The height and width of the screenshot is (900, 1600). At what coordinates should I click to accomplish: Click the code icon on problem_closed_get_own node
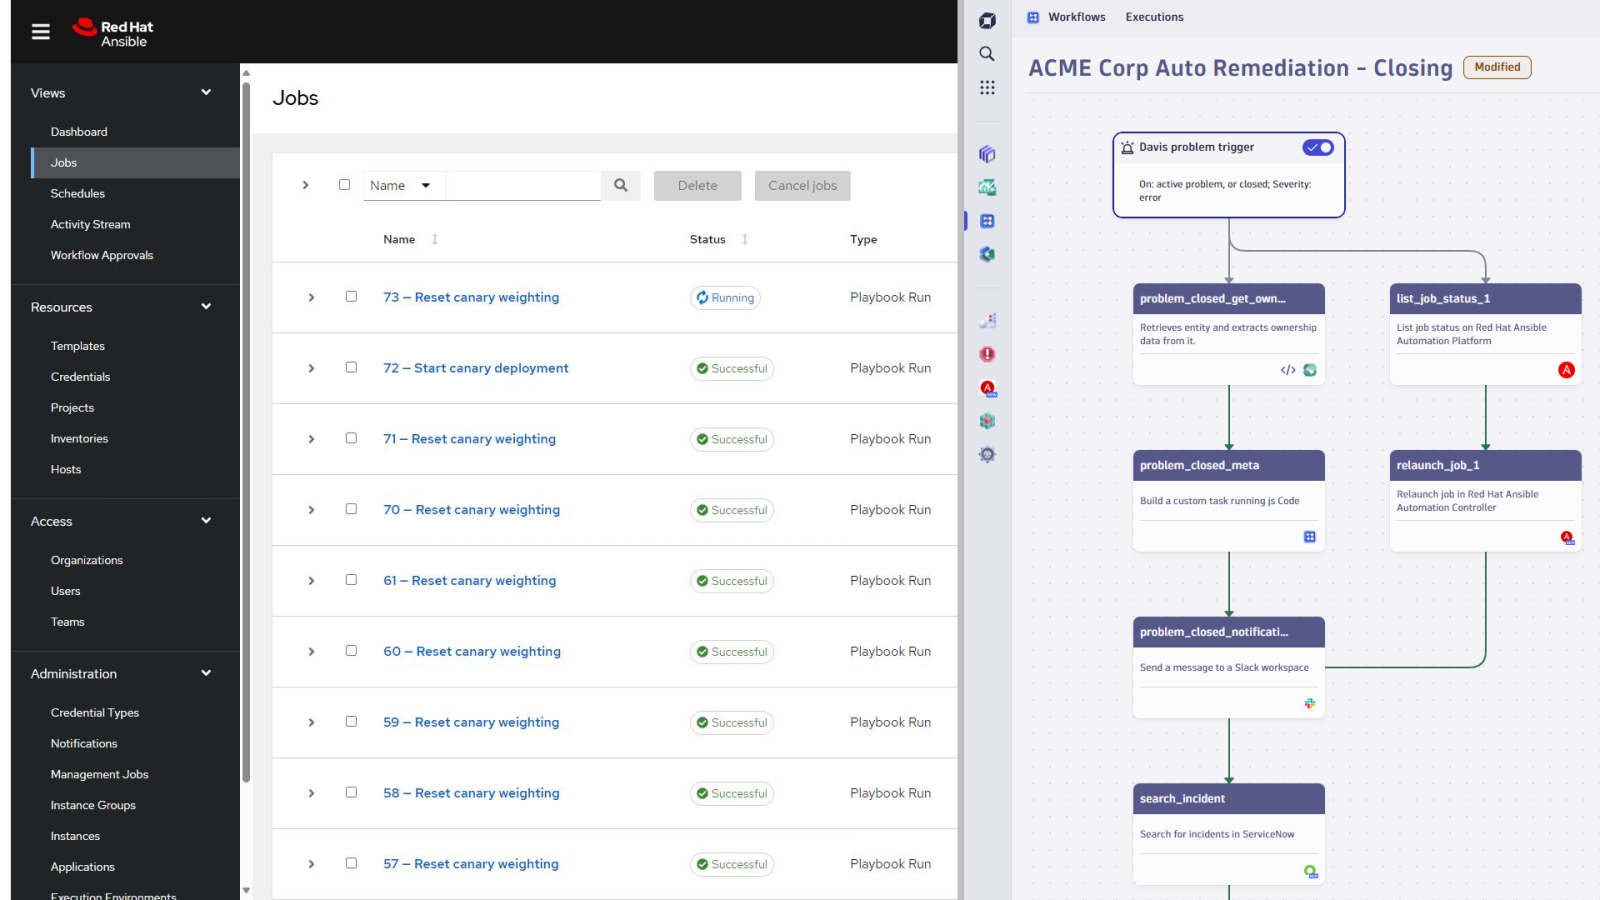(x=1287, y=369)
